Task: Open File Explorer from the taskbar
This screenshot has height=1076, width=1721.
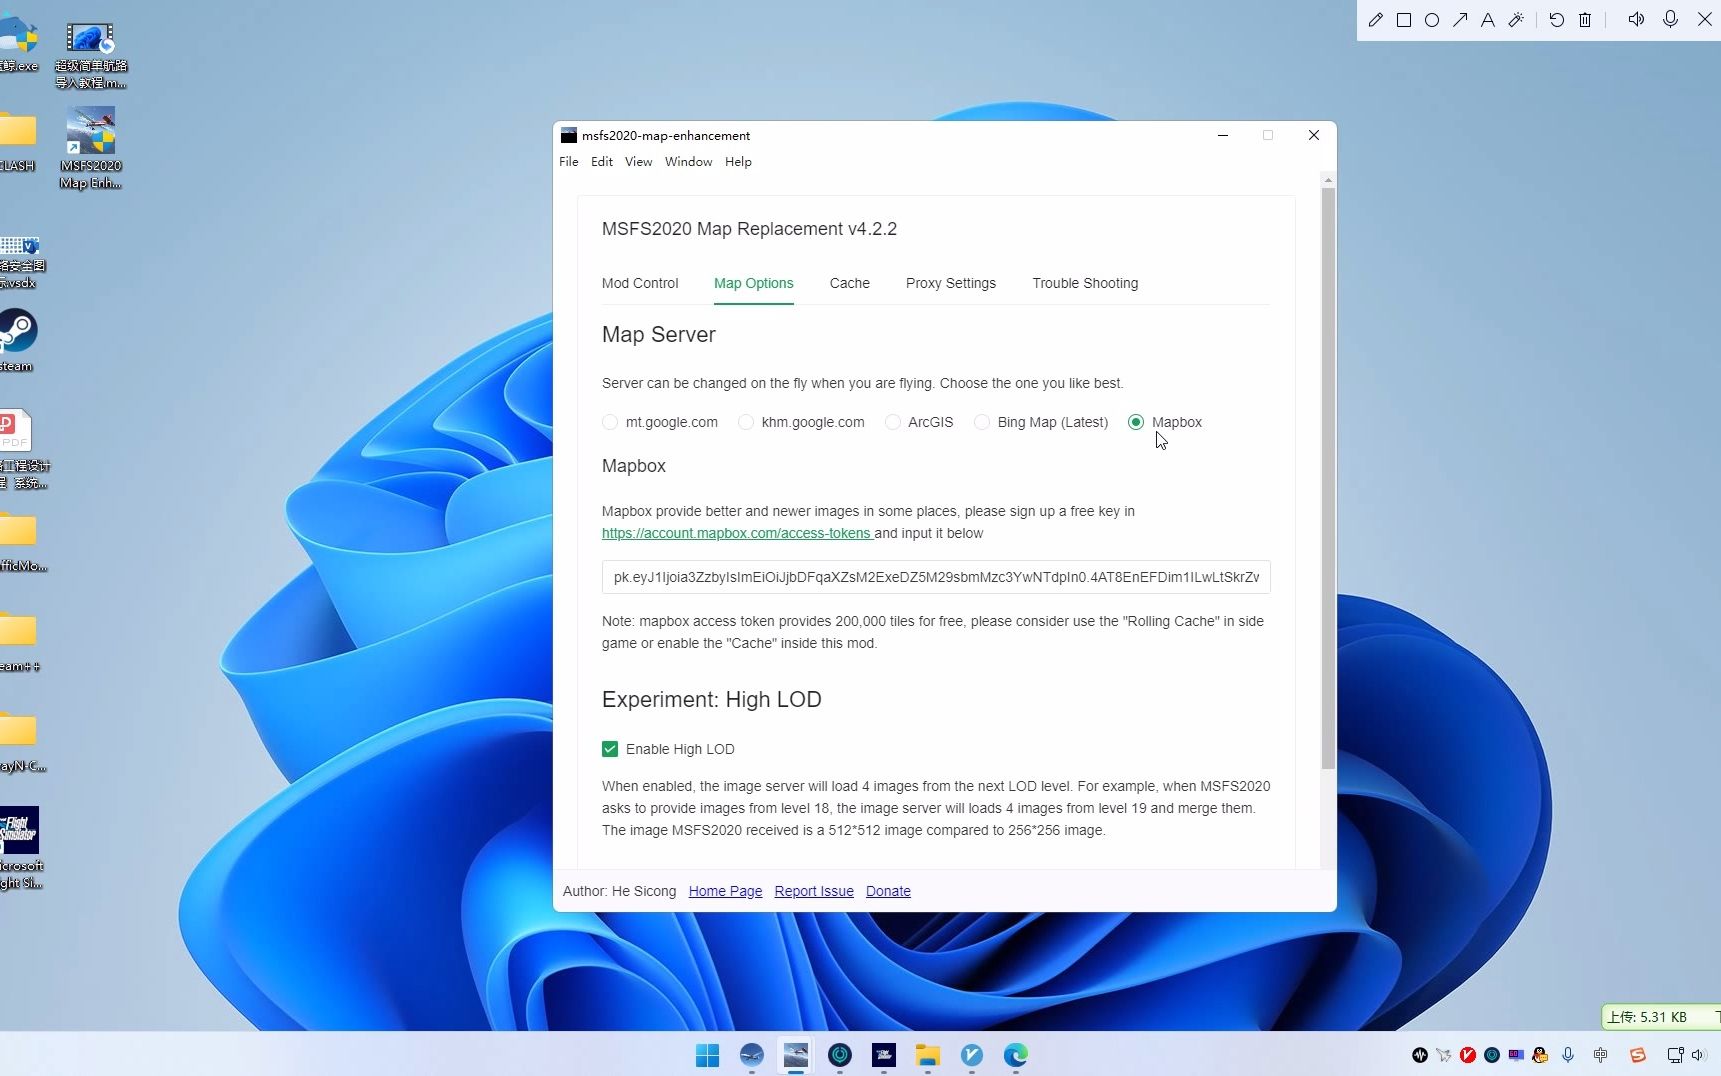Action: 927,1055
